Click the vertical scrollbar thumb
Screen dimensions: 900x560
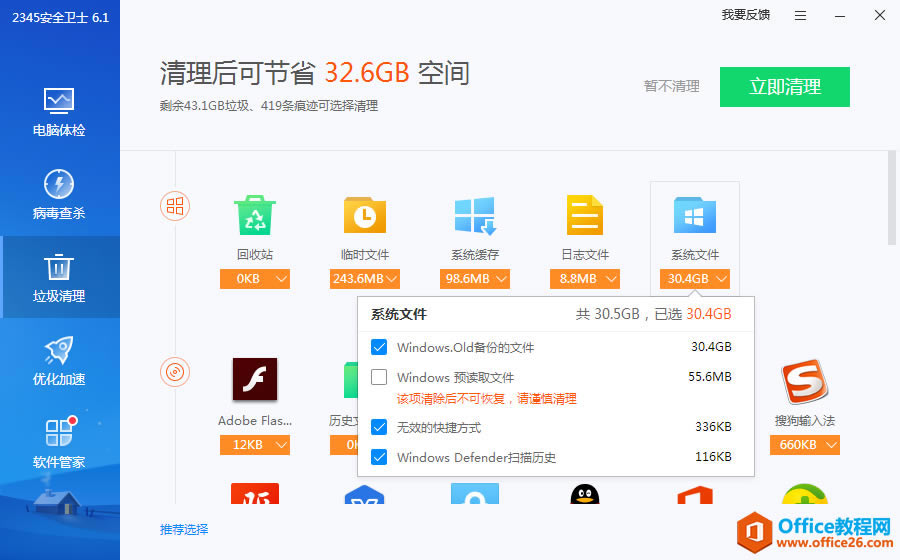(x=891, y=198)
